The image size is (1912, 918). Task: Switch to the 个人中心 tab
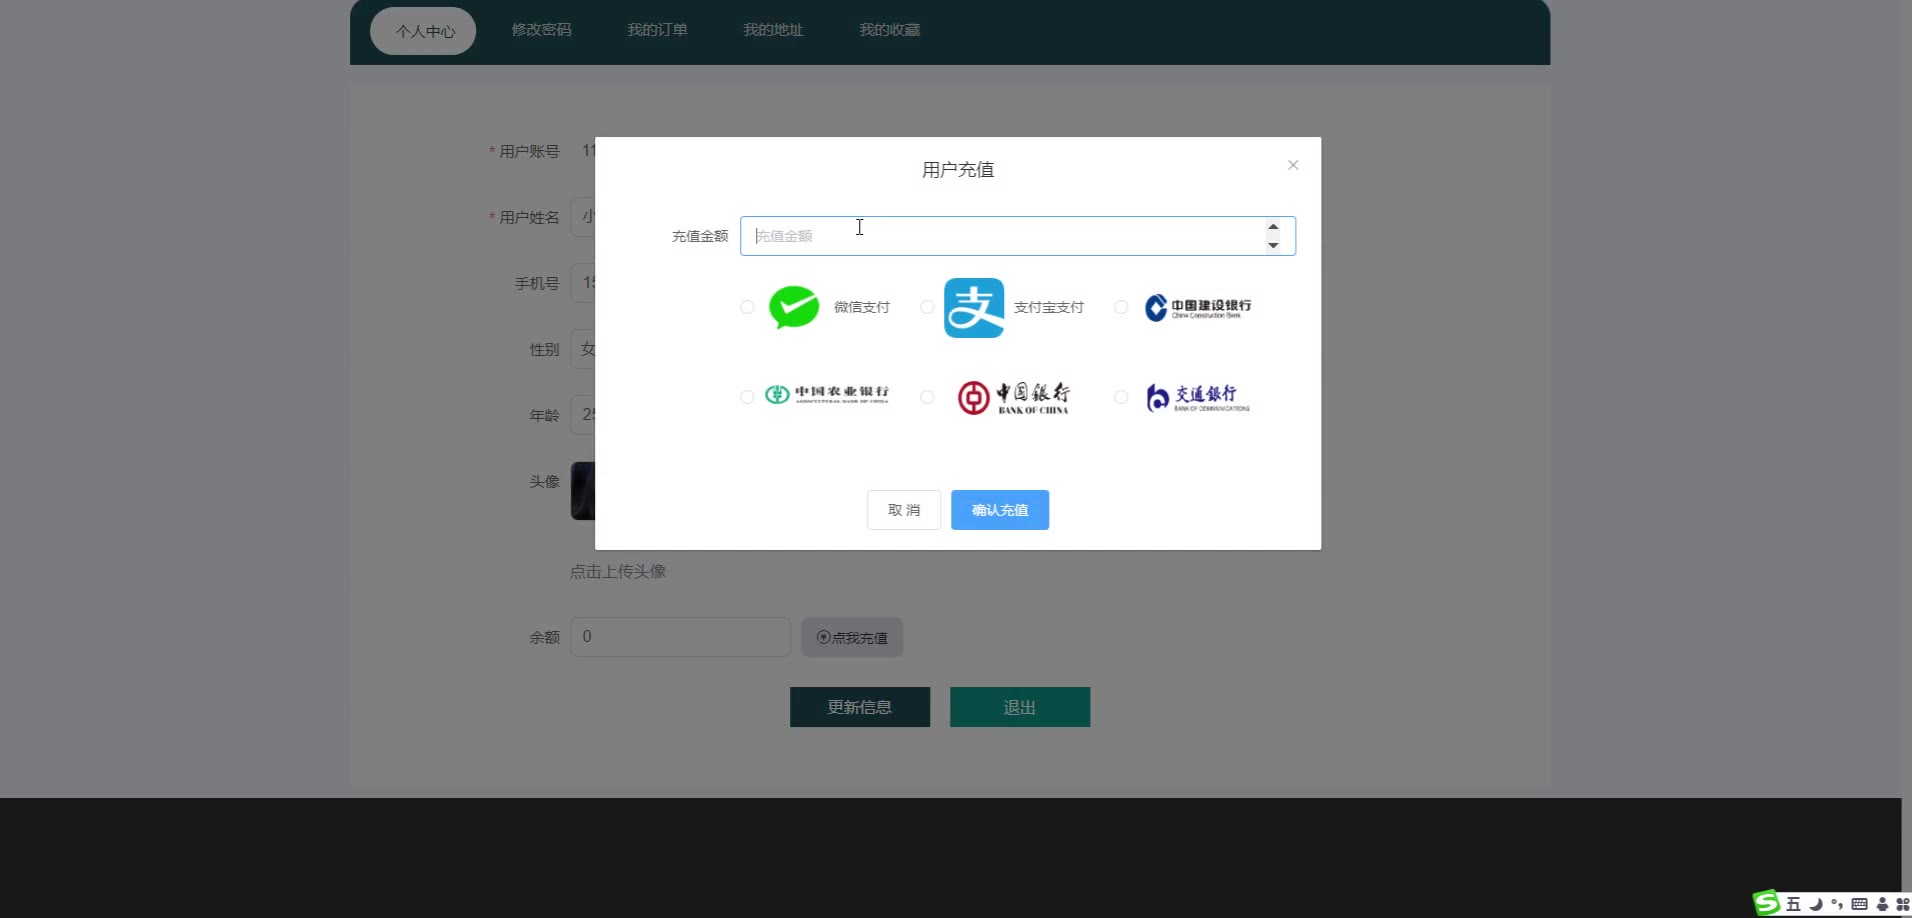[x=423, y=31]
